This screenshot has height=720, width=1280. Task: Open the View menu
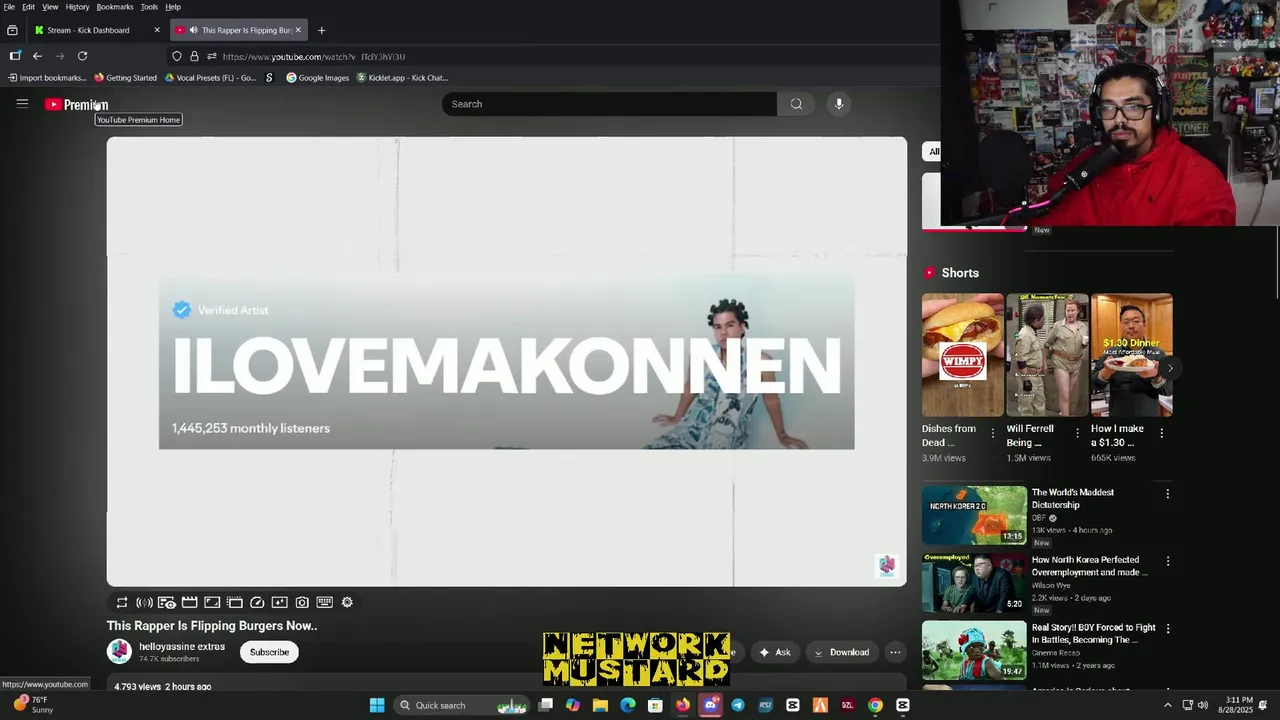tap(50, 7)
